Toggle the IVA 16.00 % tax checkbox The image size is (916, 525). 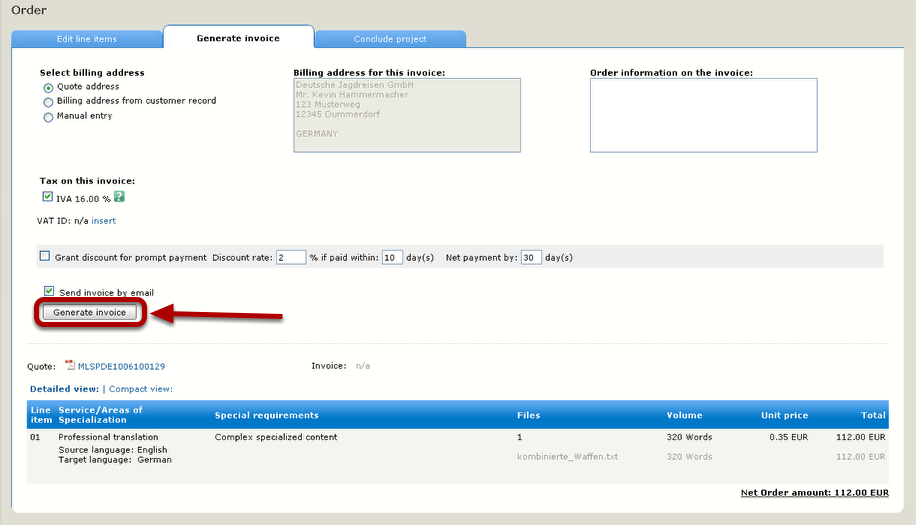[47, 197]
